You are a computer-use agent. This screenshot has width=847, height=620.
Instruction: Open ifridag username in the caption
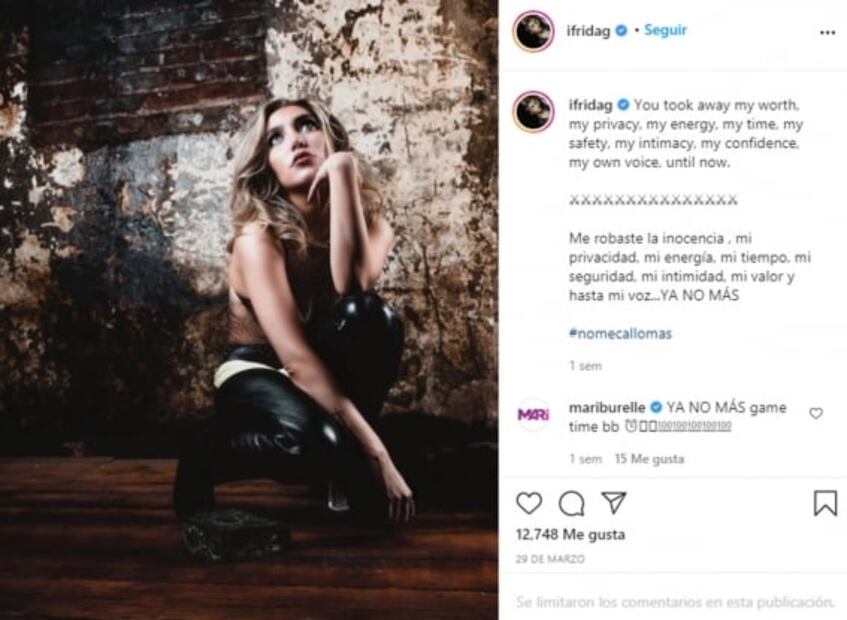coord(589,105)
